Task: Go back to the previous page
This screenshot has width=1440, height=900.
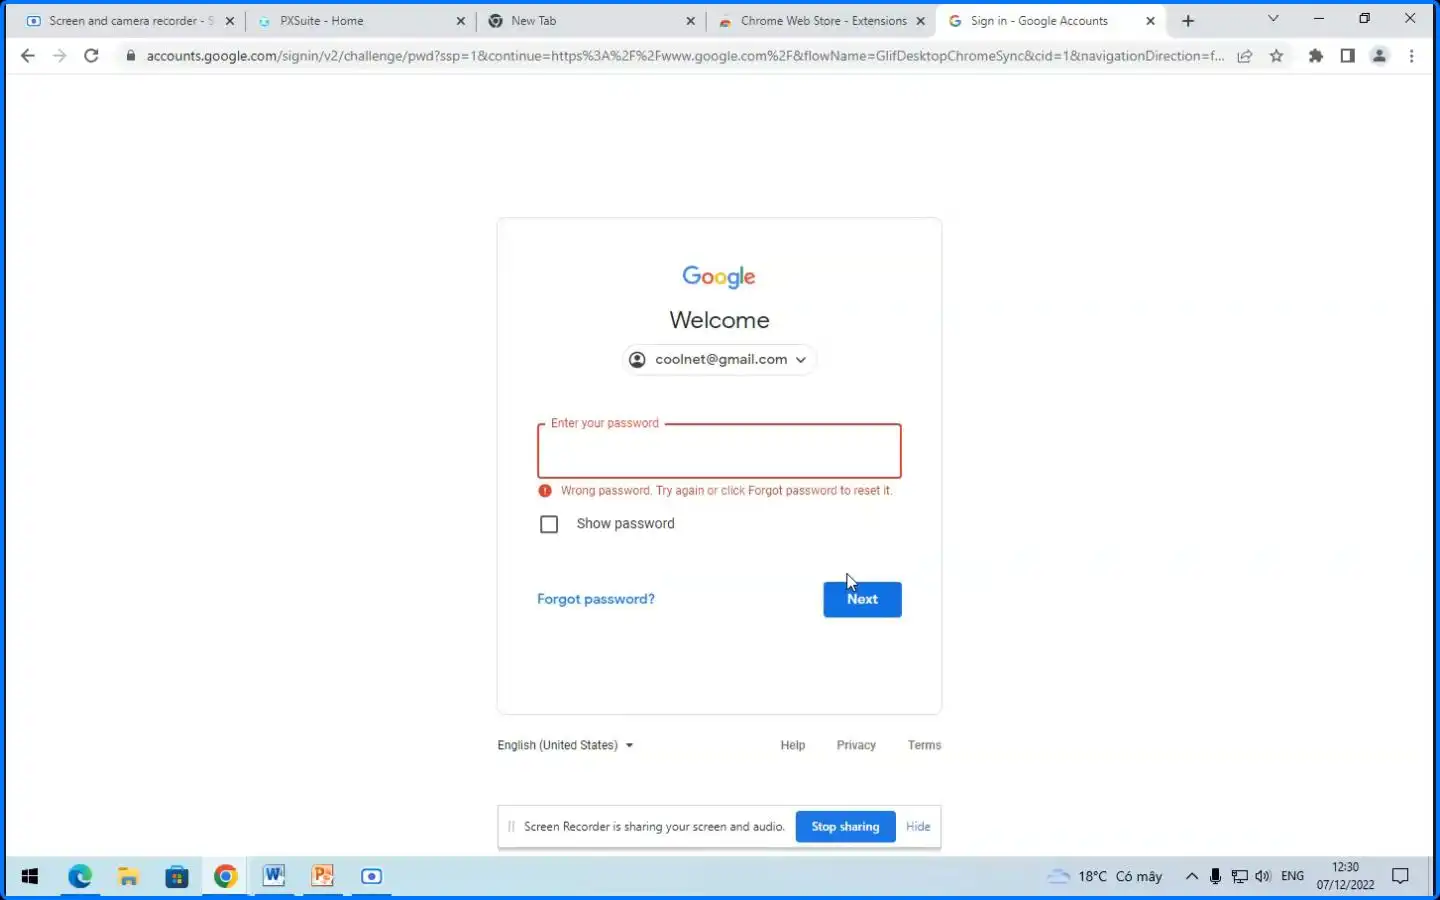Action: (28, 56)
